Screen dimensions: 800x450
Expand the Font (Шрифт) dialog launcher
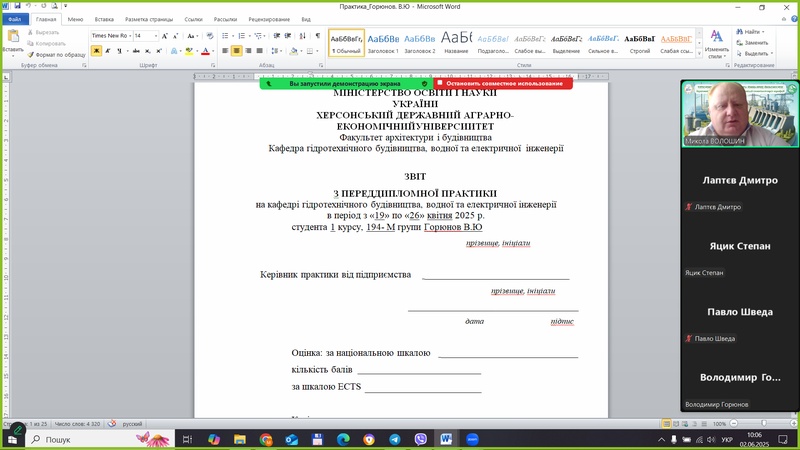coord(213,65)
